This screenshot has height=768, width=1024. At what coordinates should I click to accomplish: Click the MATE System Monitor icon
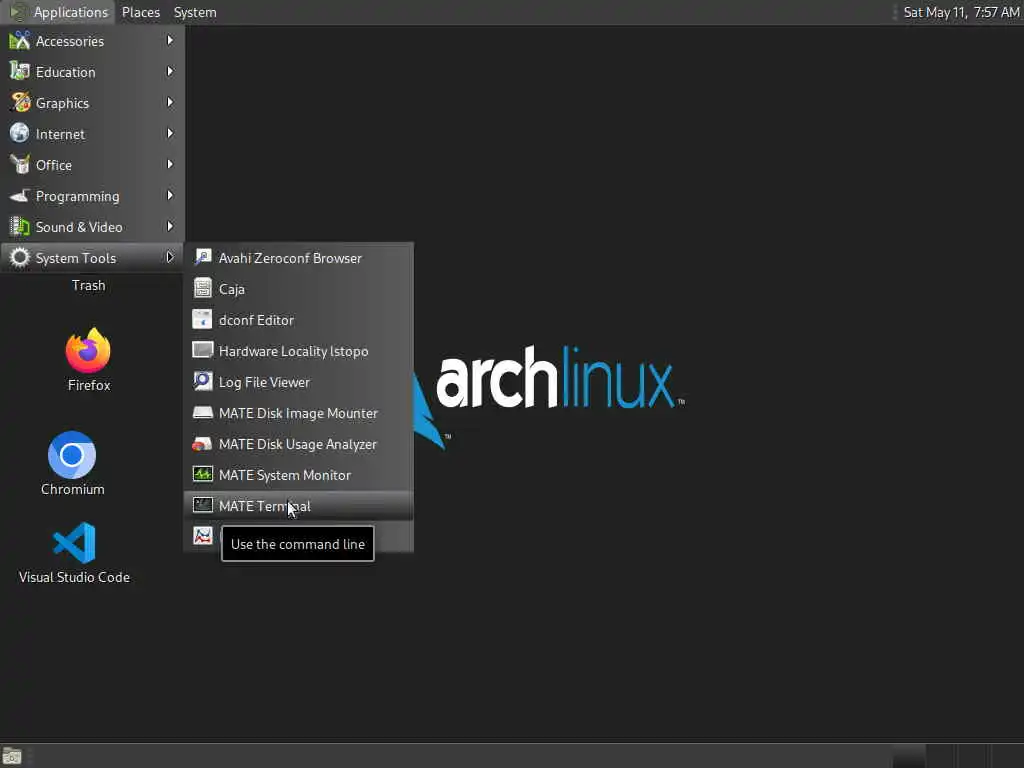point(203,474)
